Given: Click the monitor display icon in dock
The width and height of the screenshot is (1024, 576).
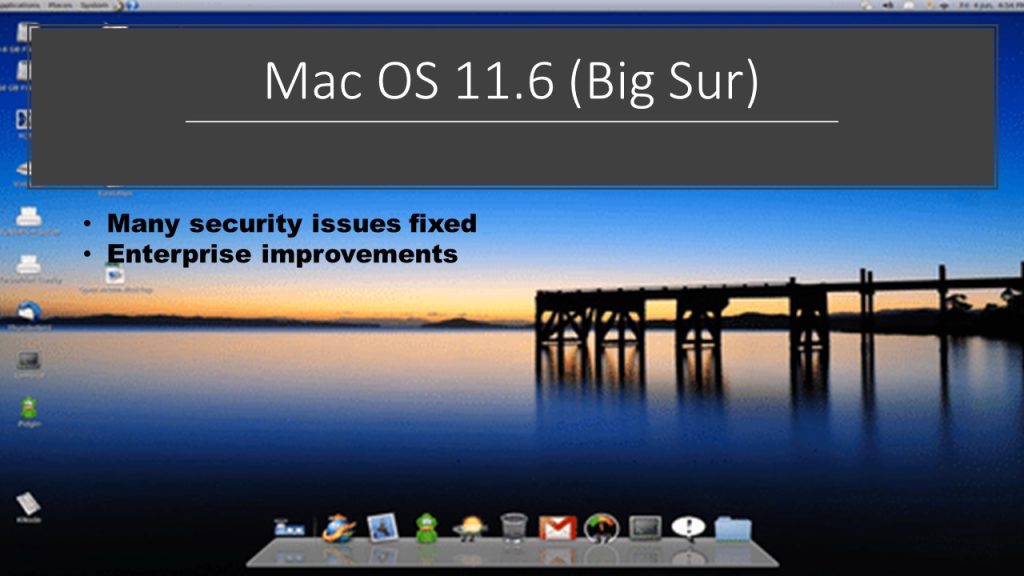Looking at the screenshot, I should [645, 527].
